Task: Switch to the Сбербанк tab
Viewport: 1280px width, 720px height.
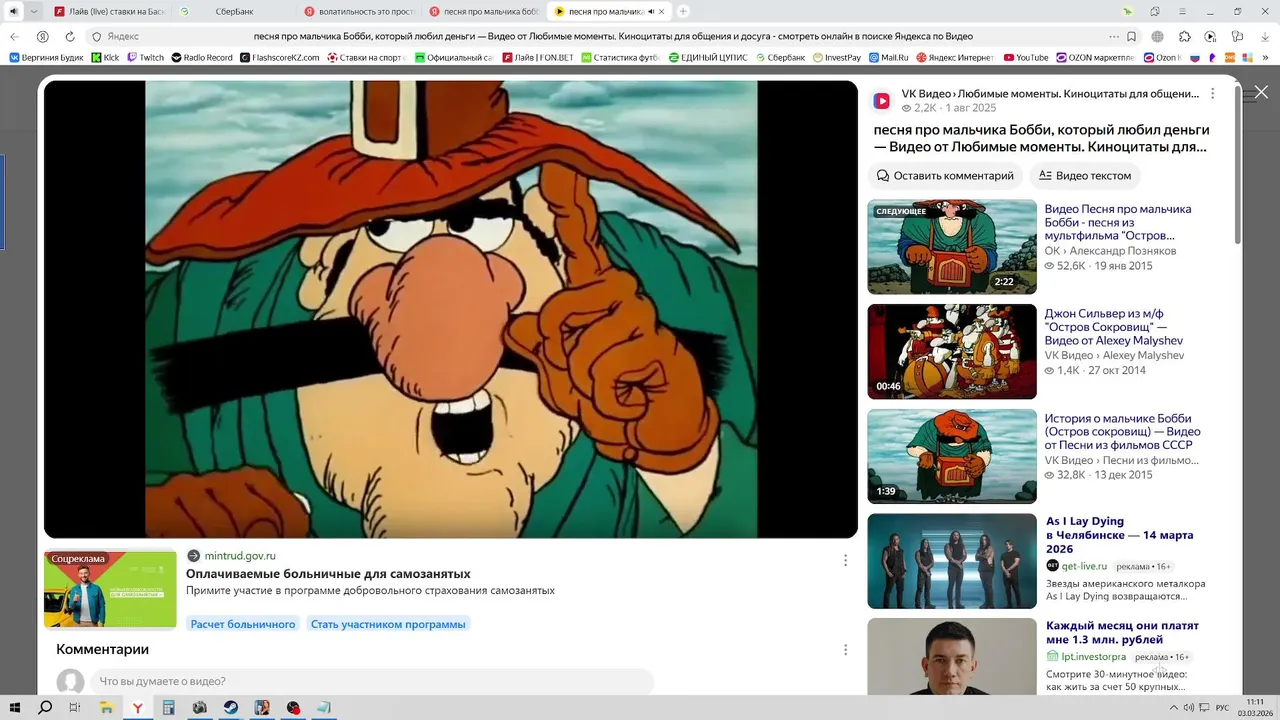Action: [236, 11]
